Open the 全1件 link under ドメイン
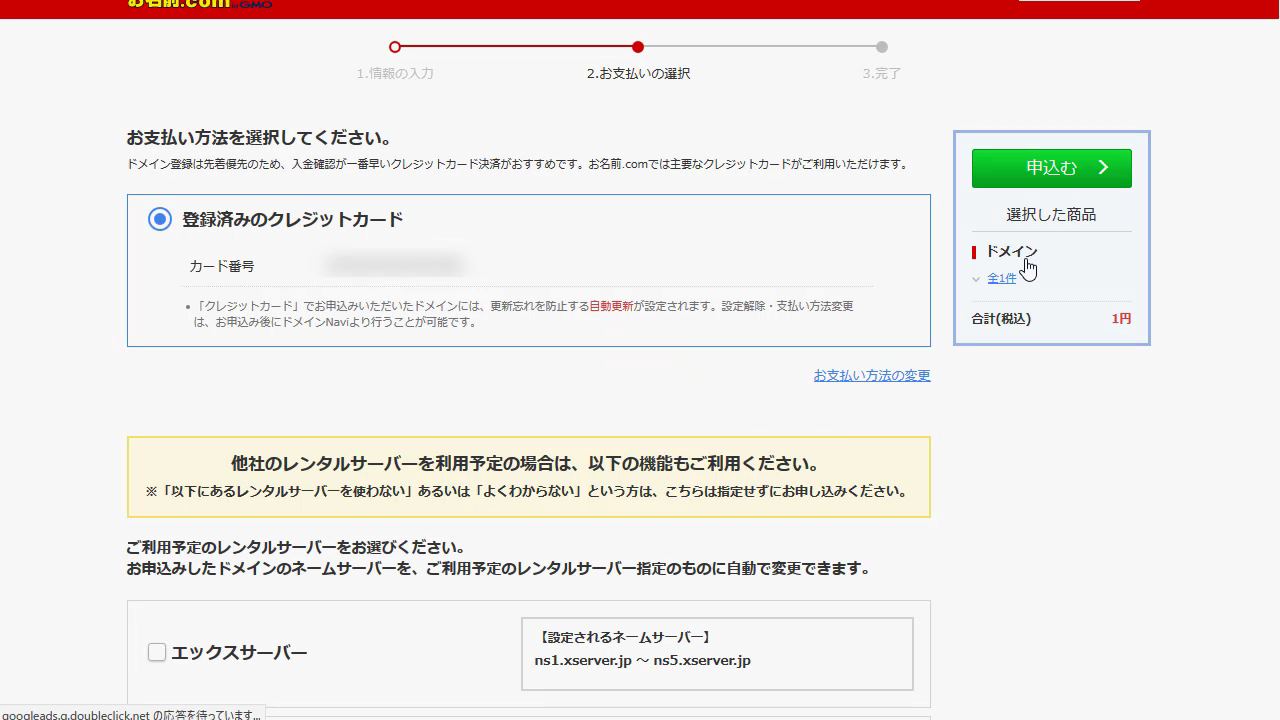 point(1001,279)
